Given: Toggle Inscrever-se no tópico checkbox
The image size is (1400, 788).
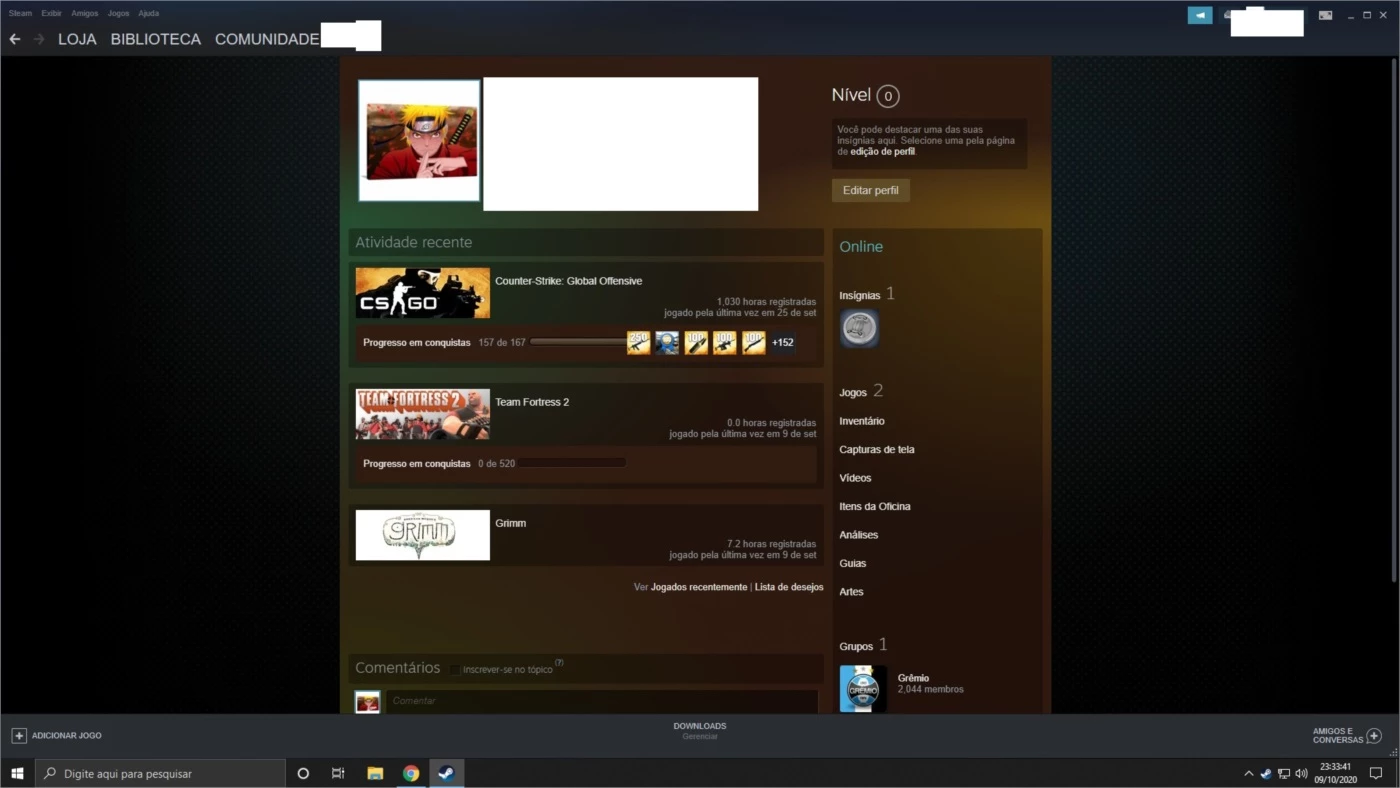Looking at the screenshot, I should (x=454, y=669).
